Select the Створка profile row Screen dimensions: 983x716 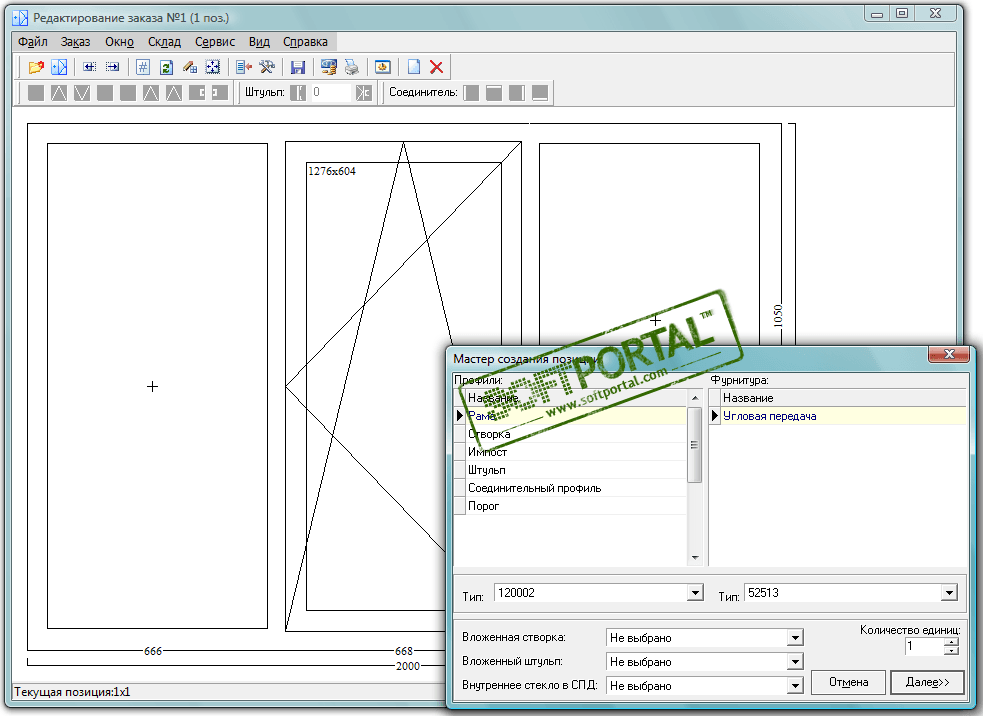click(576, 434)
